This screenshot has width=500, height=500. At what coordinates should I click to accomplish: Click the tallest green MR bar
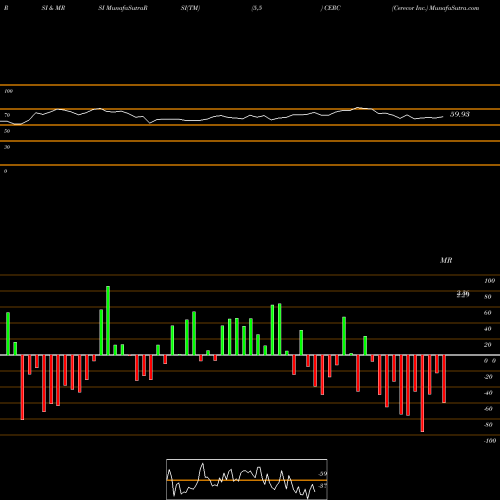108,320
